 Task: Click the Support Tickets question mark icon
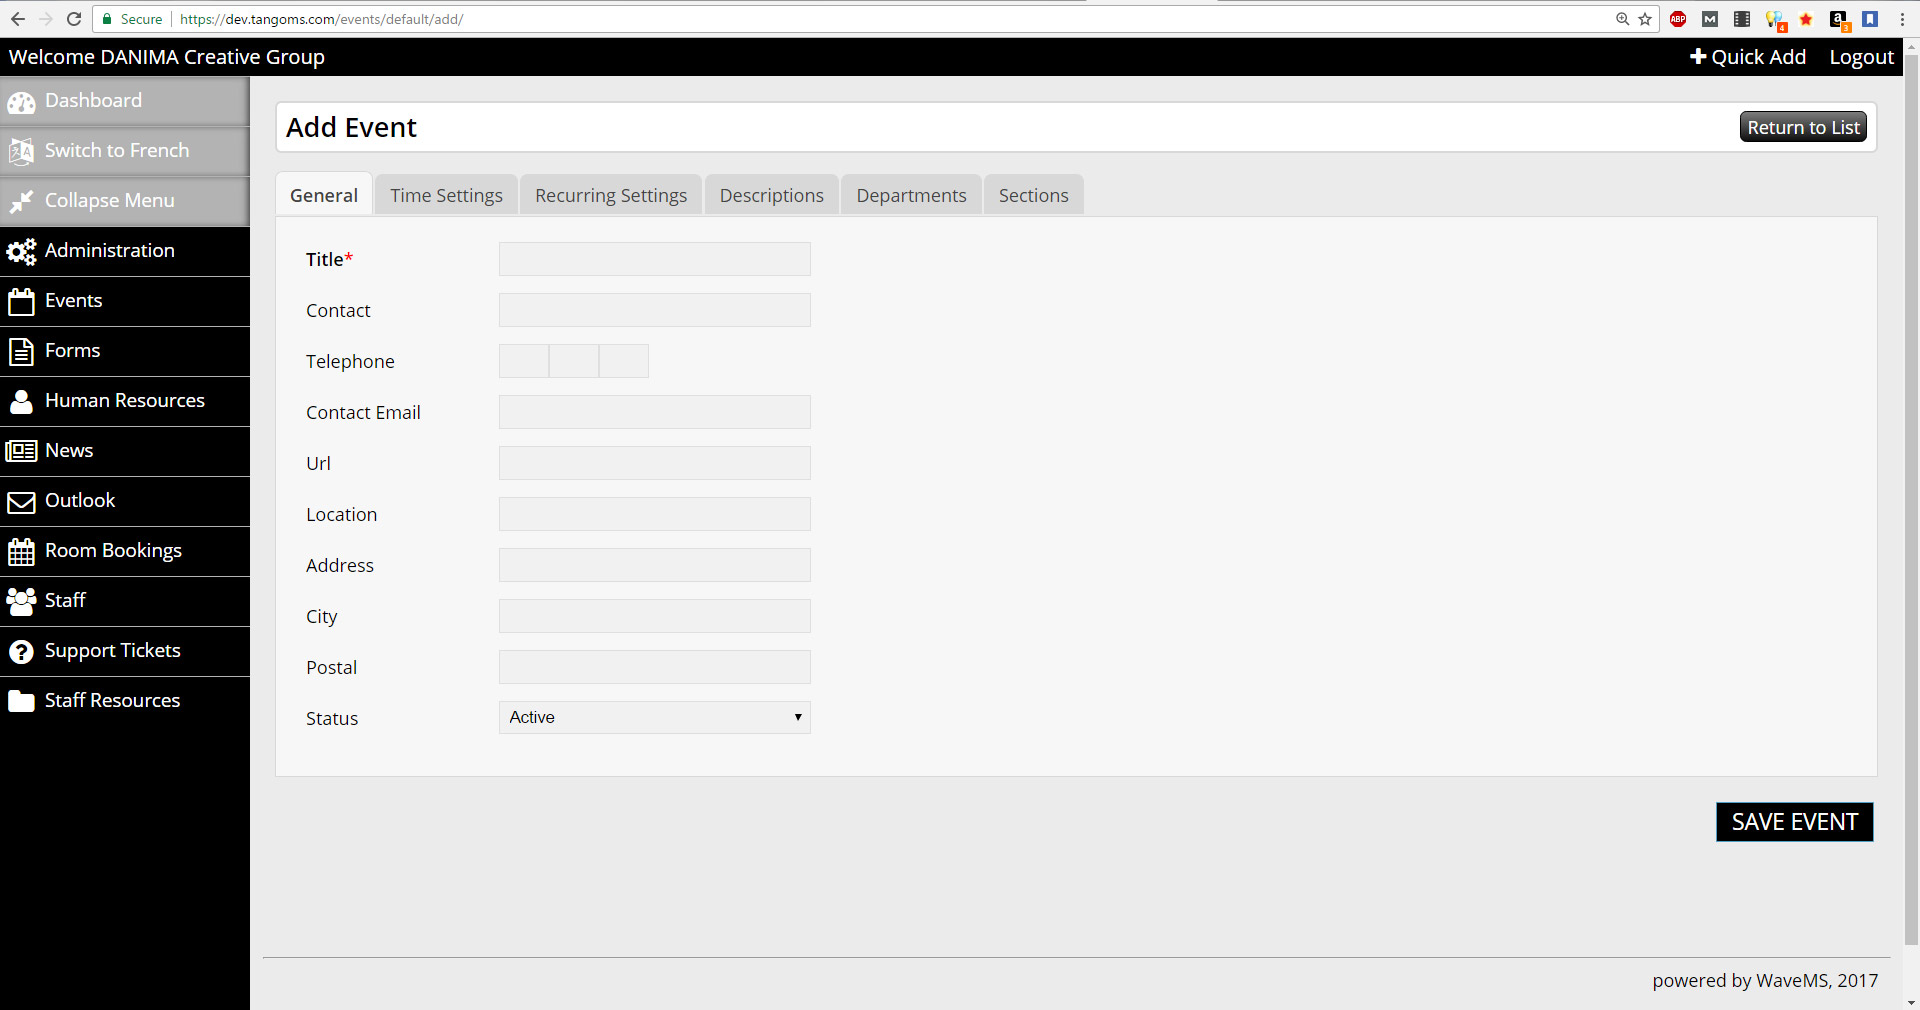pyautogui.click(x=21, y=651)
